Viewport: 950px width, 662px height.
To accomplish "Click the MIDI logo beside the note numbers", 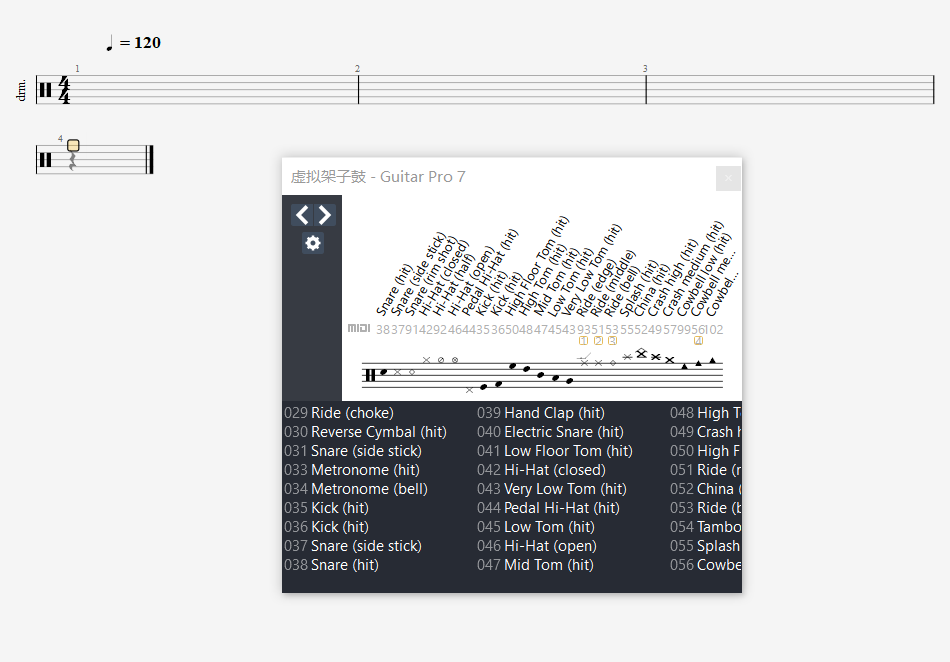I will [359, 329].
